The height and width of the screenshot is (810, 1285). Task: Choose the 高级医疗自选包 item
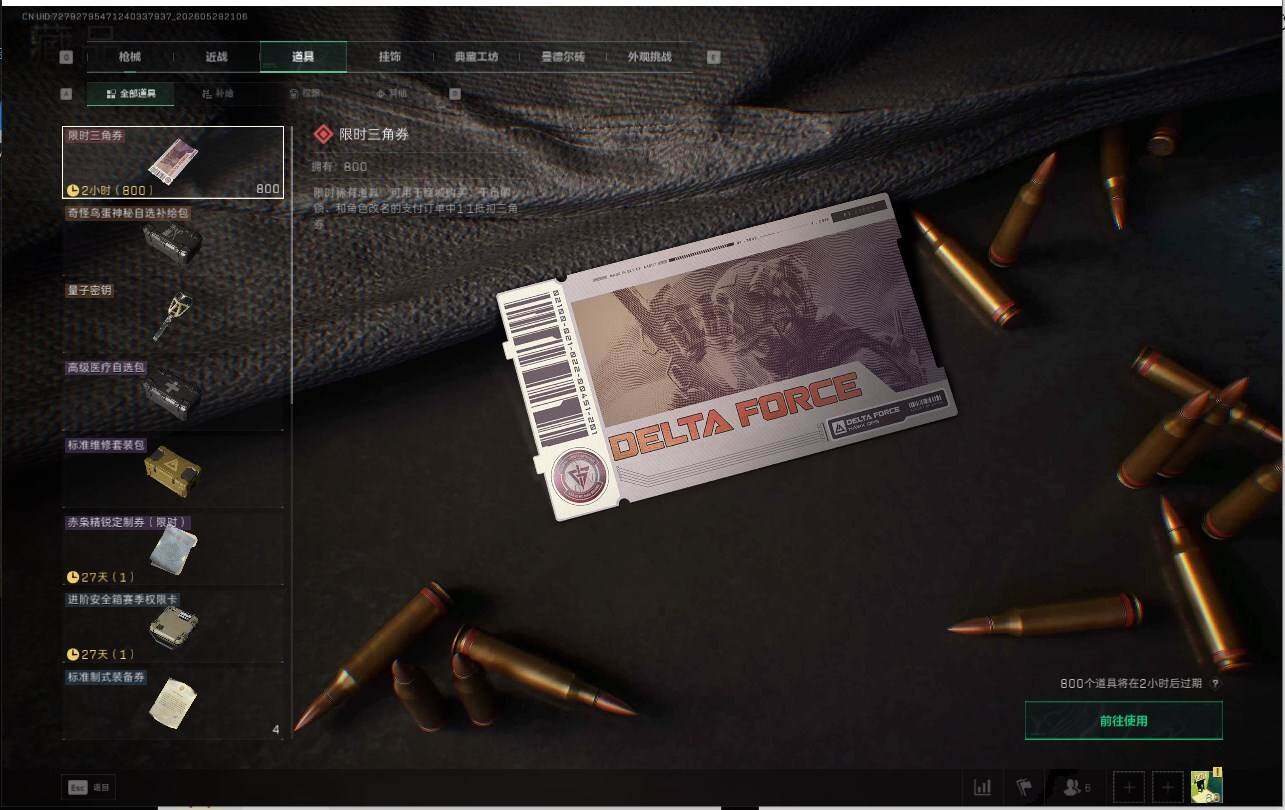pyautogui.click(x=173, y=394)
